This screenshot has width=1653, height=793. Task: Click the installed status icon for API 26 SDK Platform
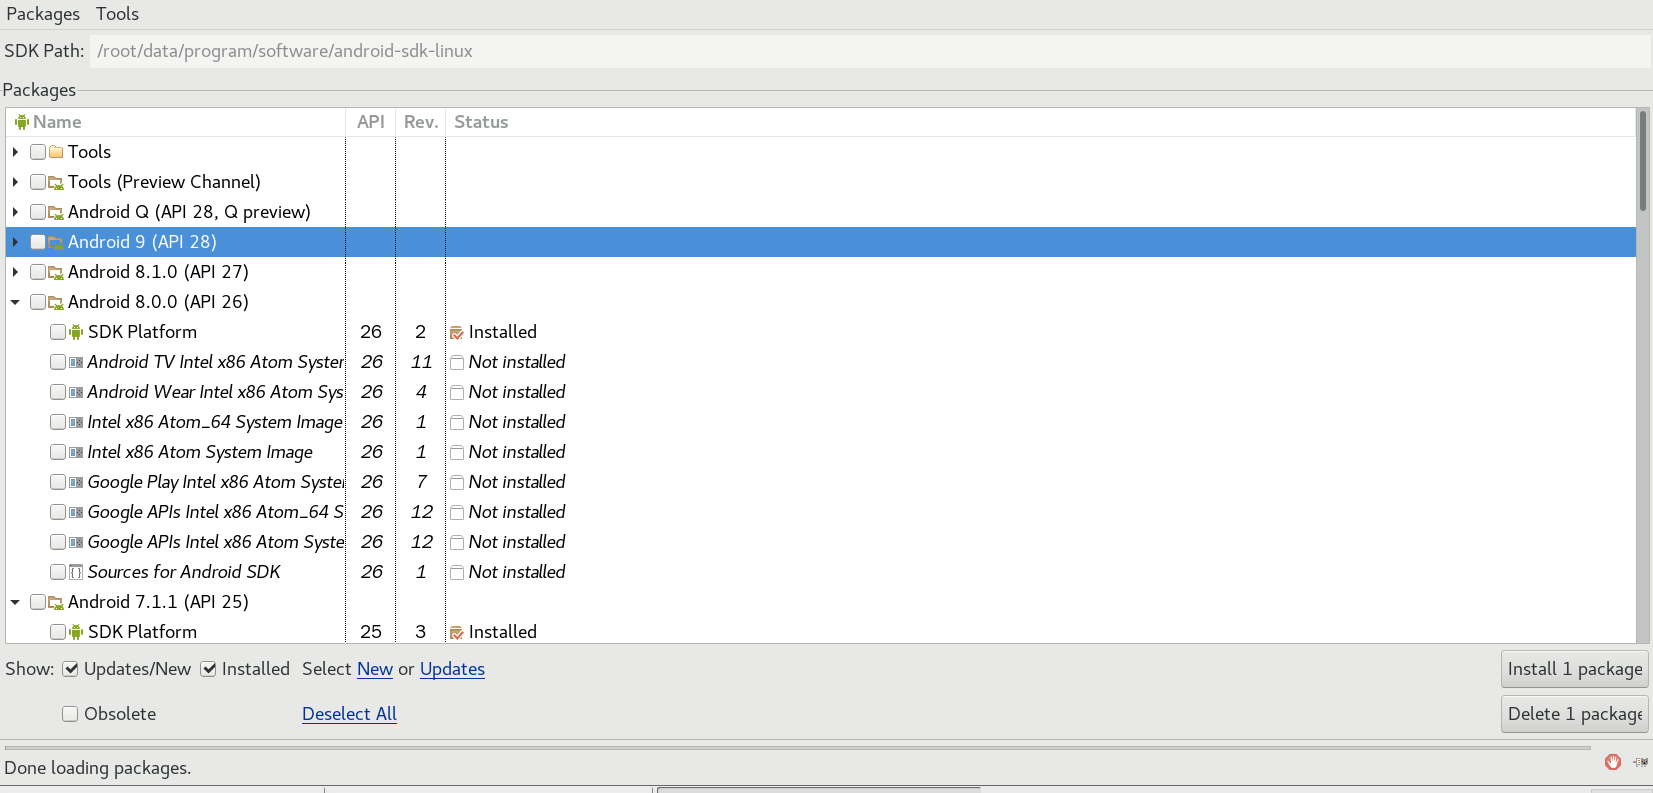[x=456, y=333]
